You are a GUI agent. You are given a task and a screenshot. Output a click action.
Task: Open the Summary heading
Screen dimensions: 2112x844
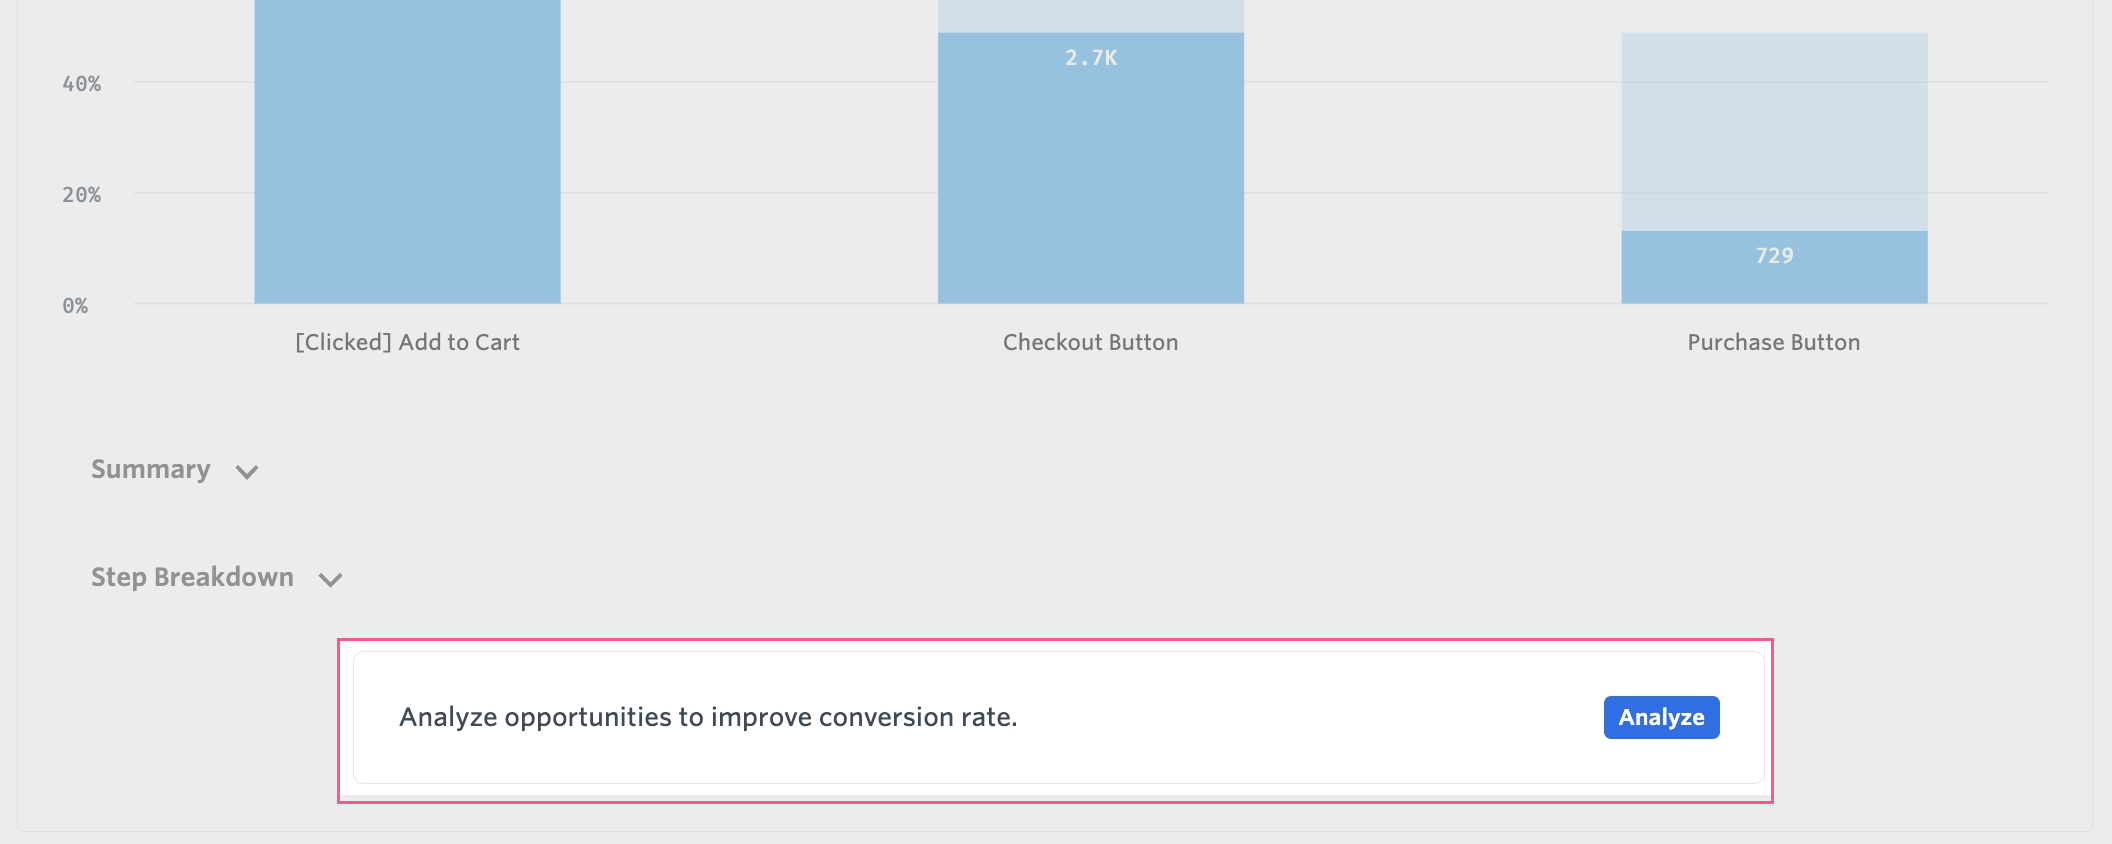tap(151, 469)
